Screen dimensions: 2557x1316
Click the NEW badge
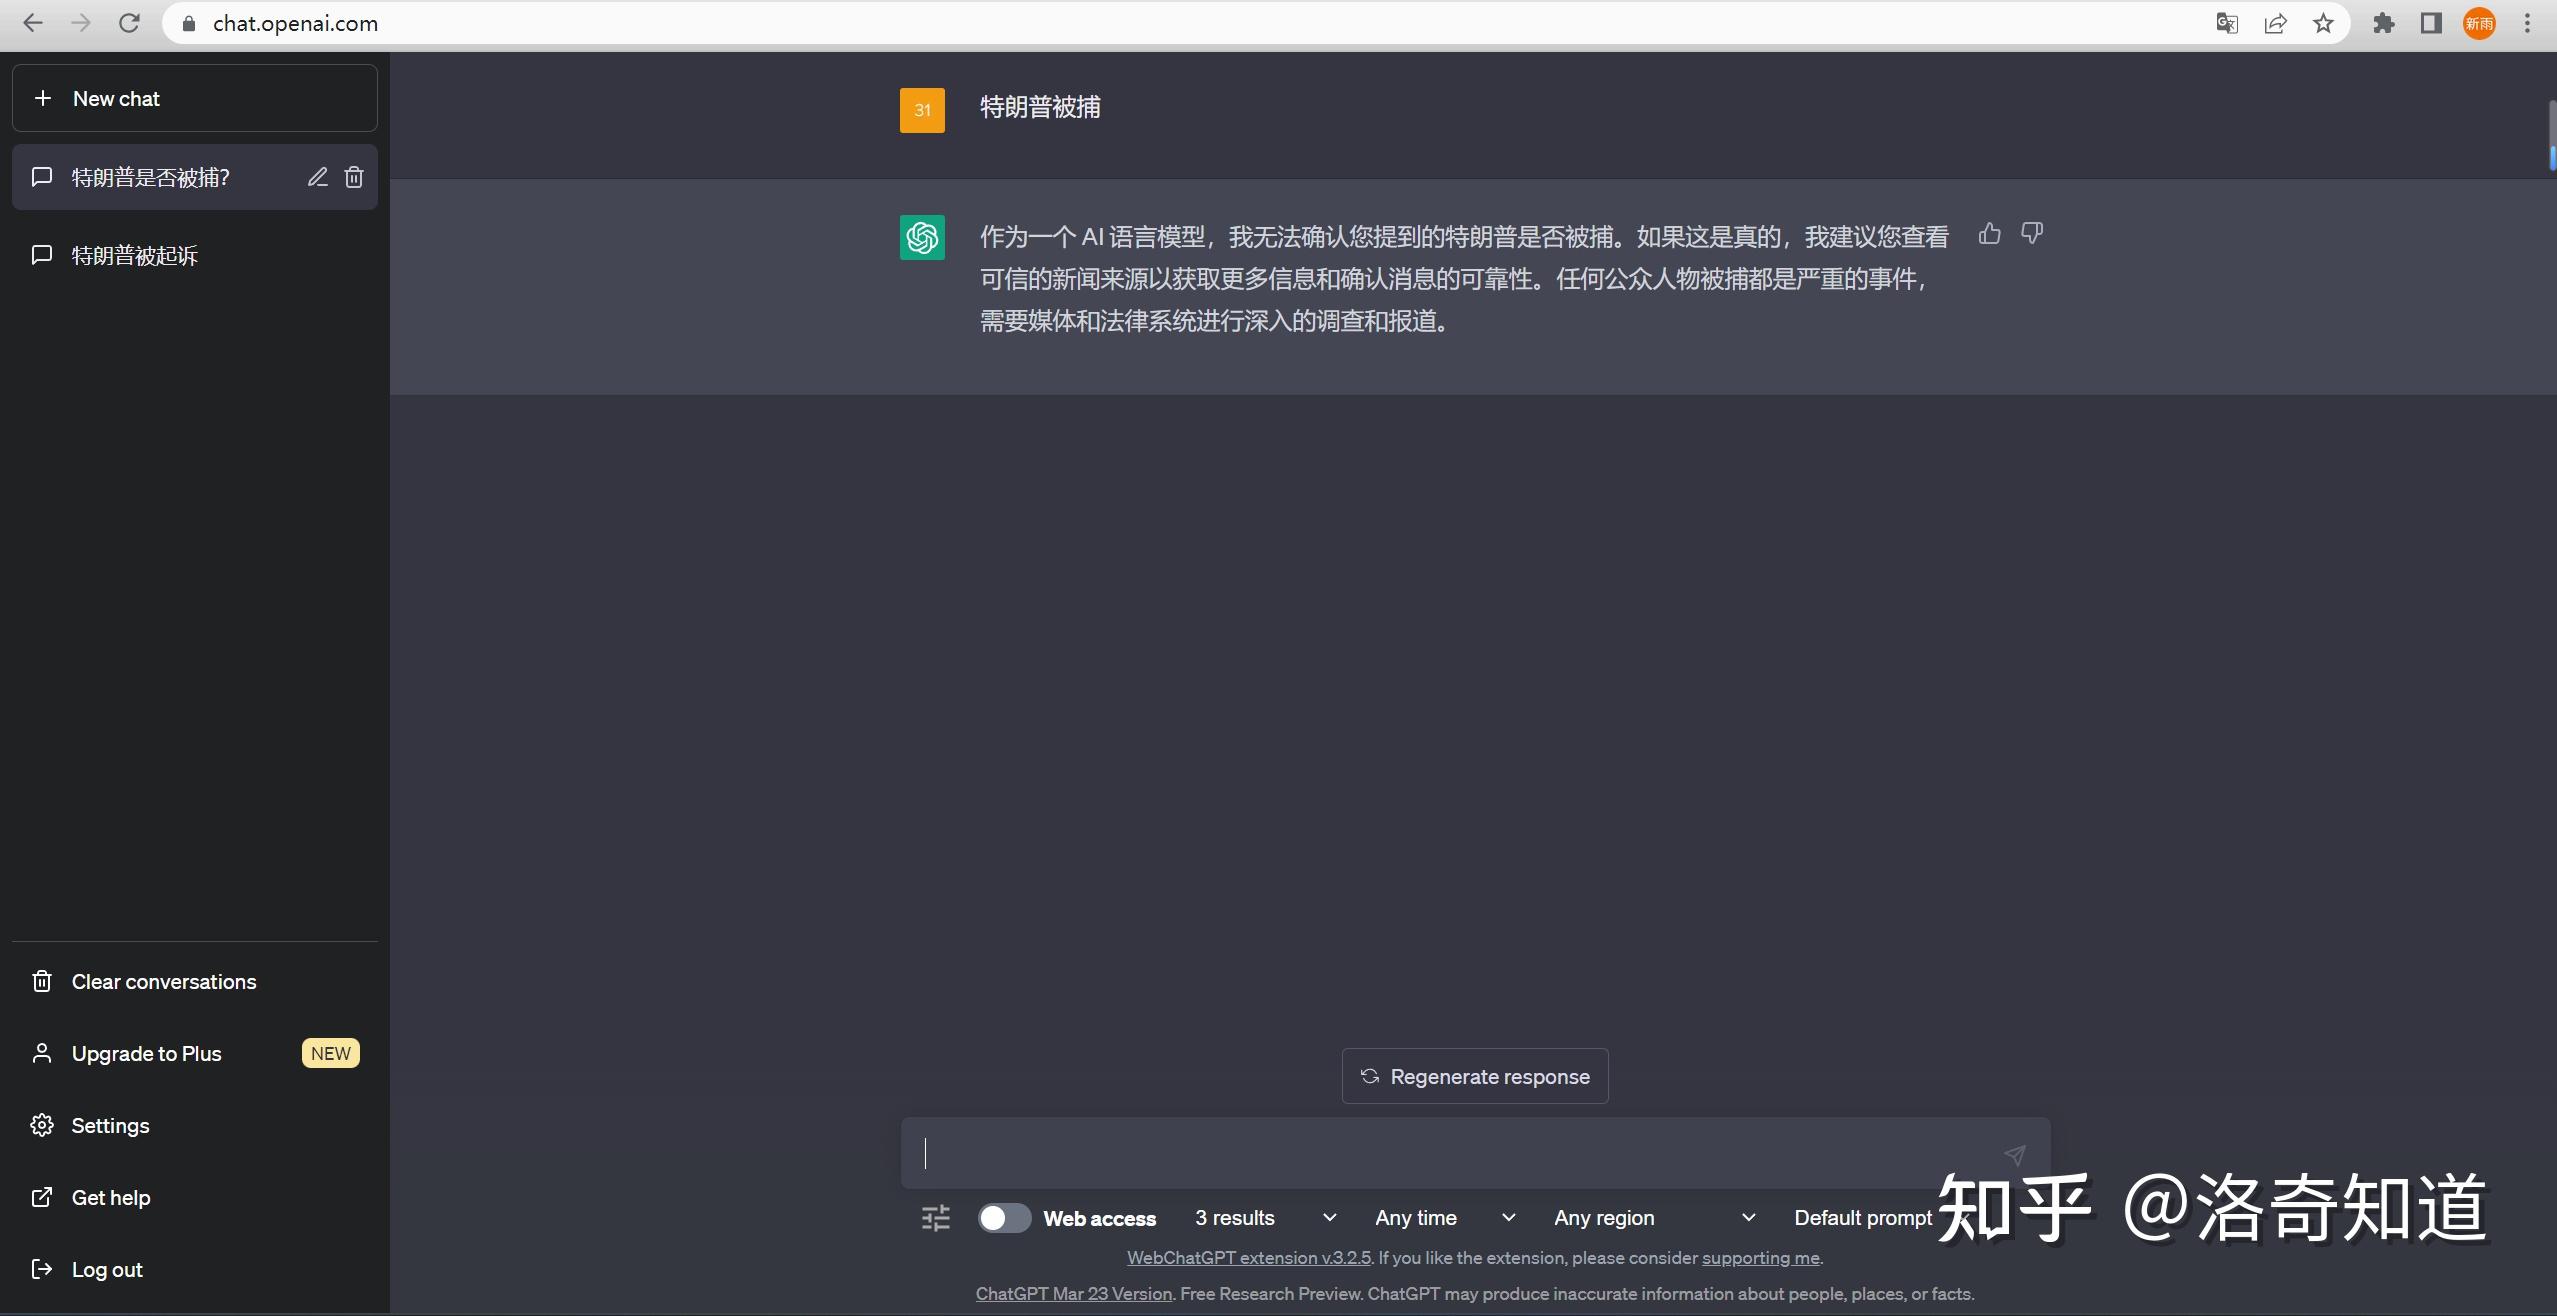click(x=330, y=1054)
